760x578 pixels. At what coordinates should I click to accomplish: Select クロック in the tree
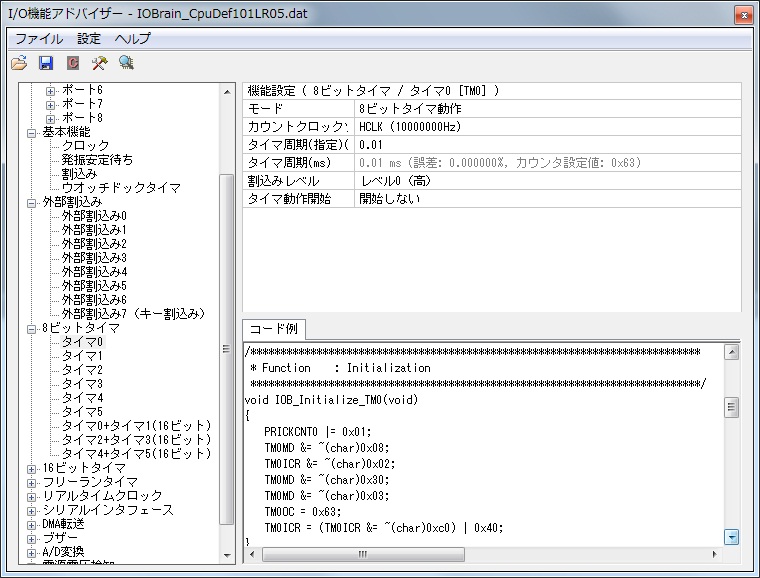[x=85, y=145]
